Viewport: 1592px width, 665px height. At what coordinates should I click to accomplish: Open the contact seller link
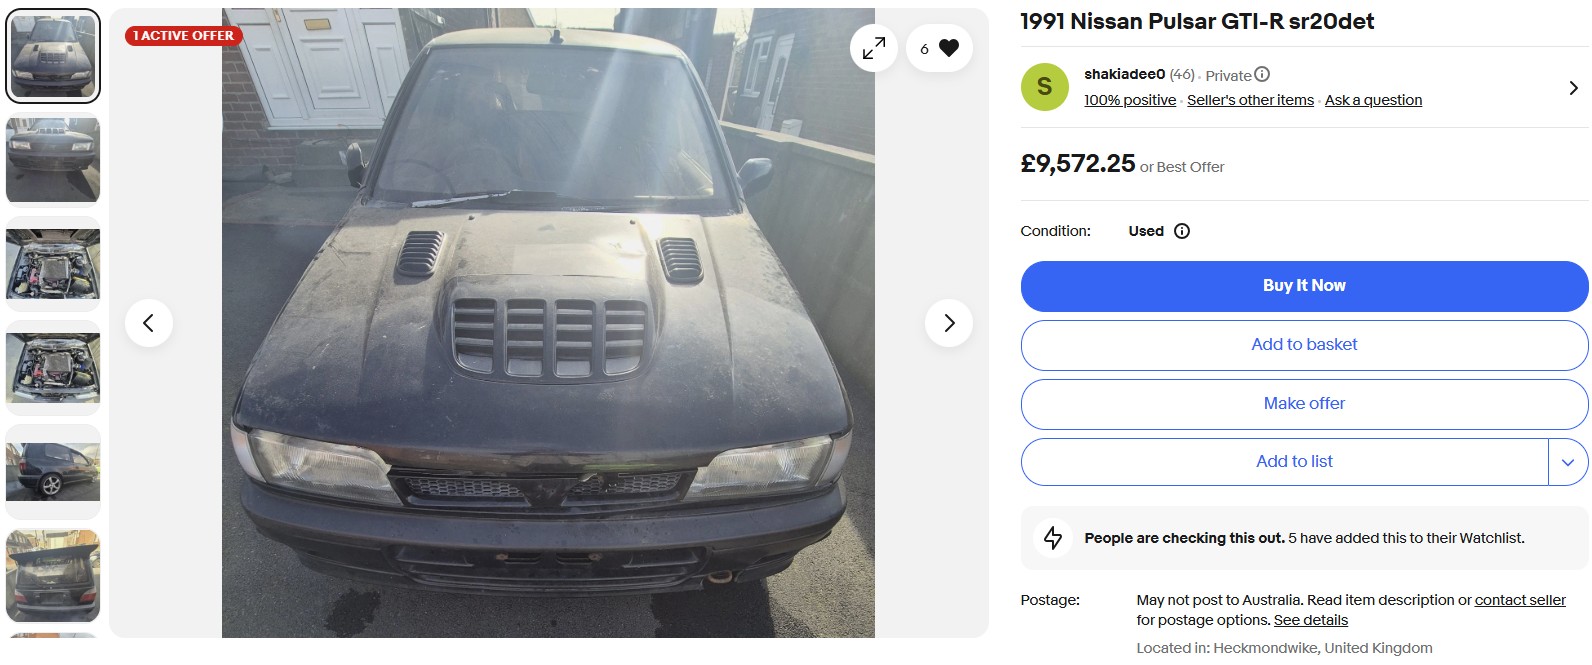(x=1520, y=600)
